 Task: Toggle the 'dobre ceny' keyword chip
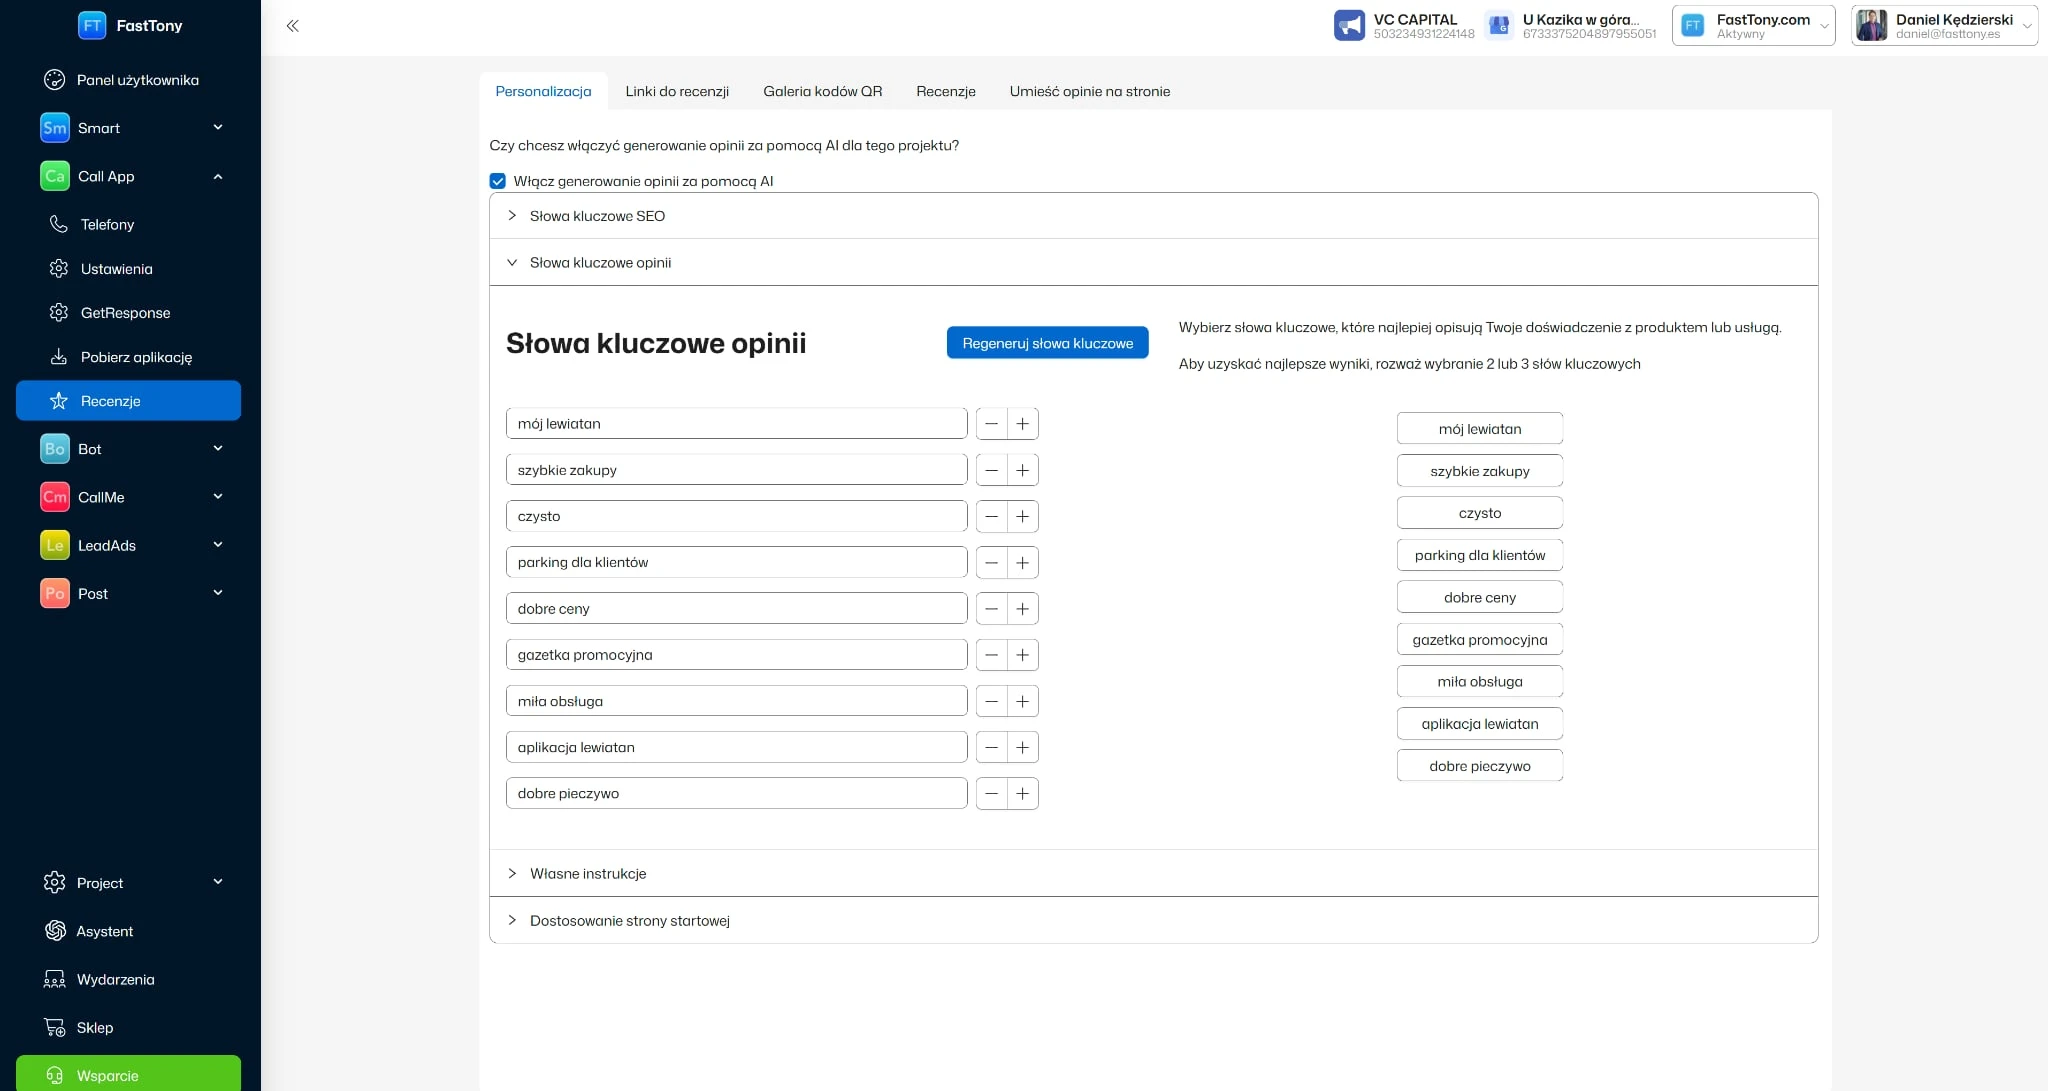[x=1480, y=597]
